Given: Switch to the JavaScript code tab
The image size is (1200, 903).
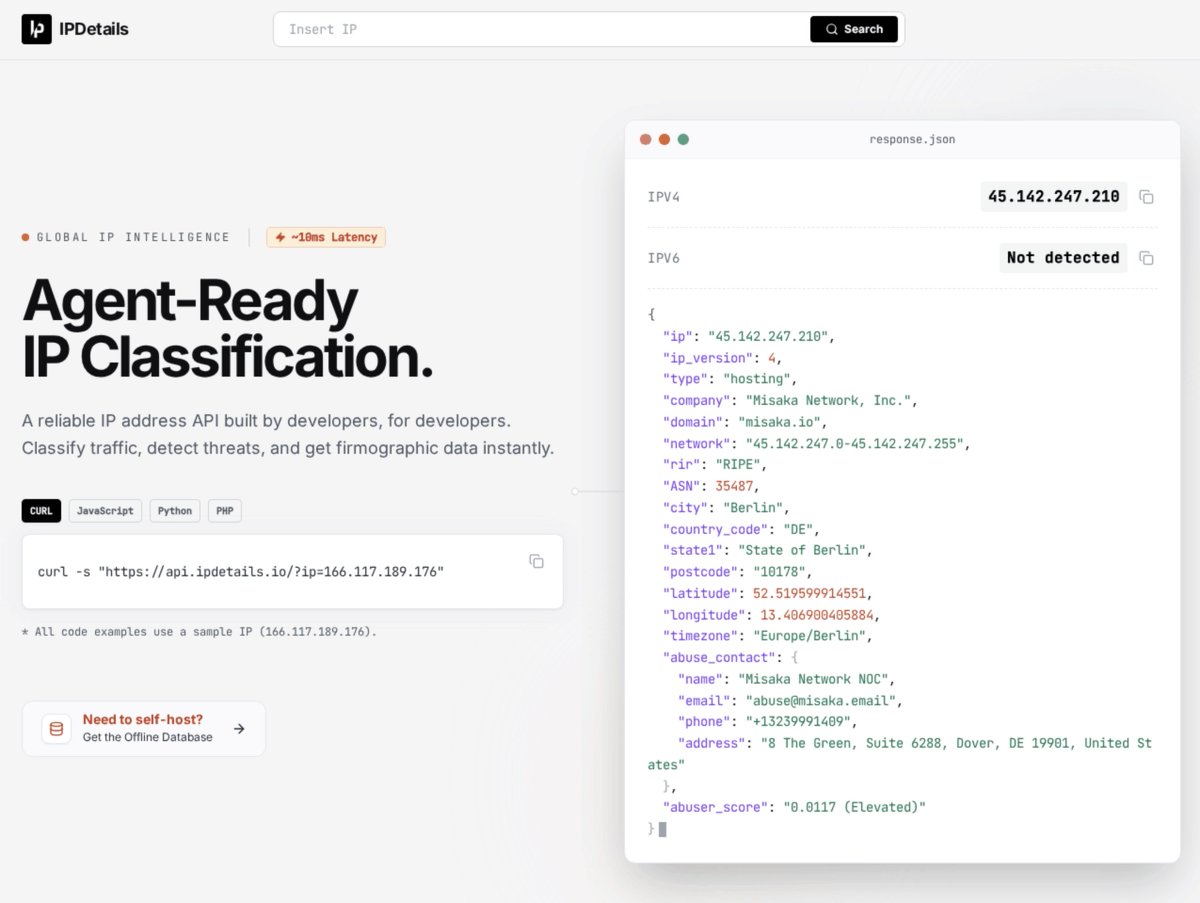Looking at the screenshot, I should point(105,511).
